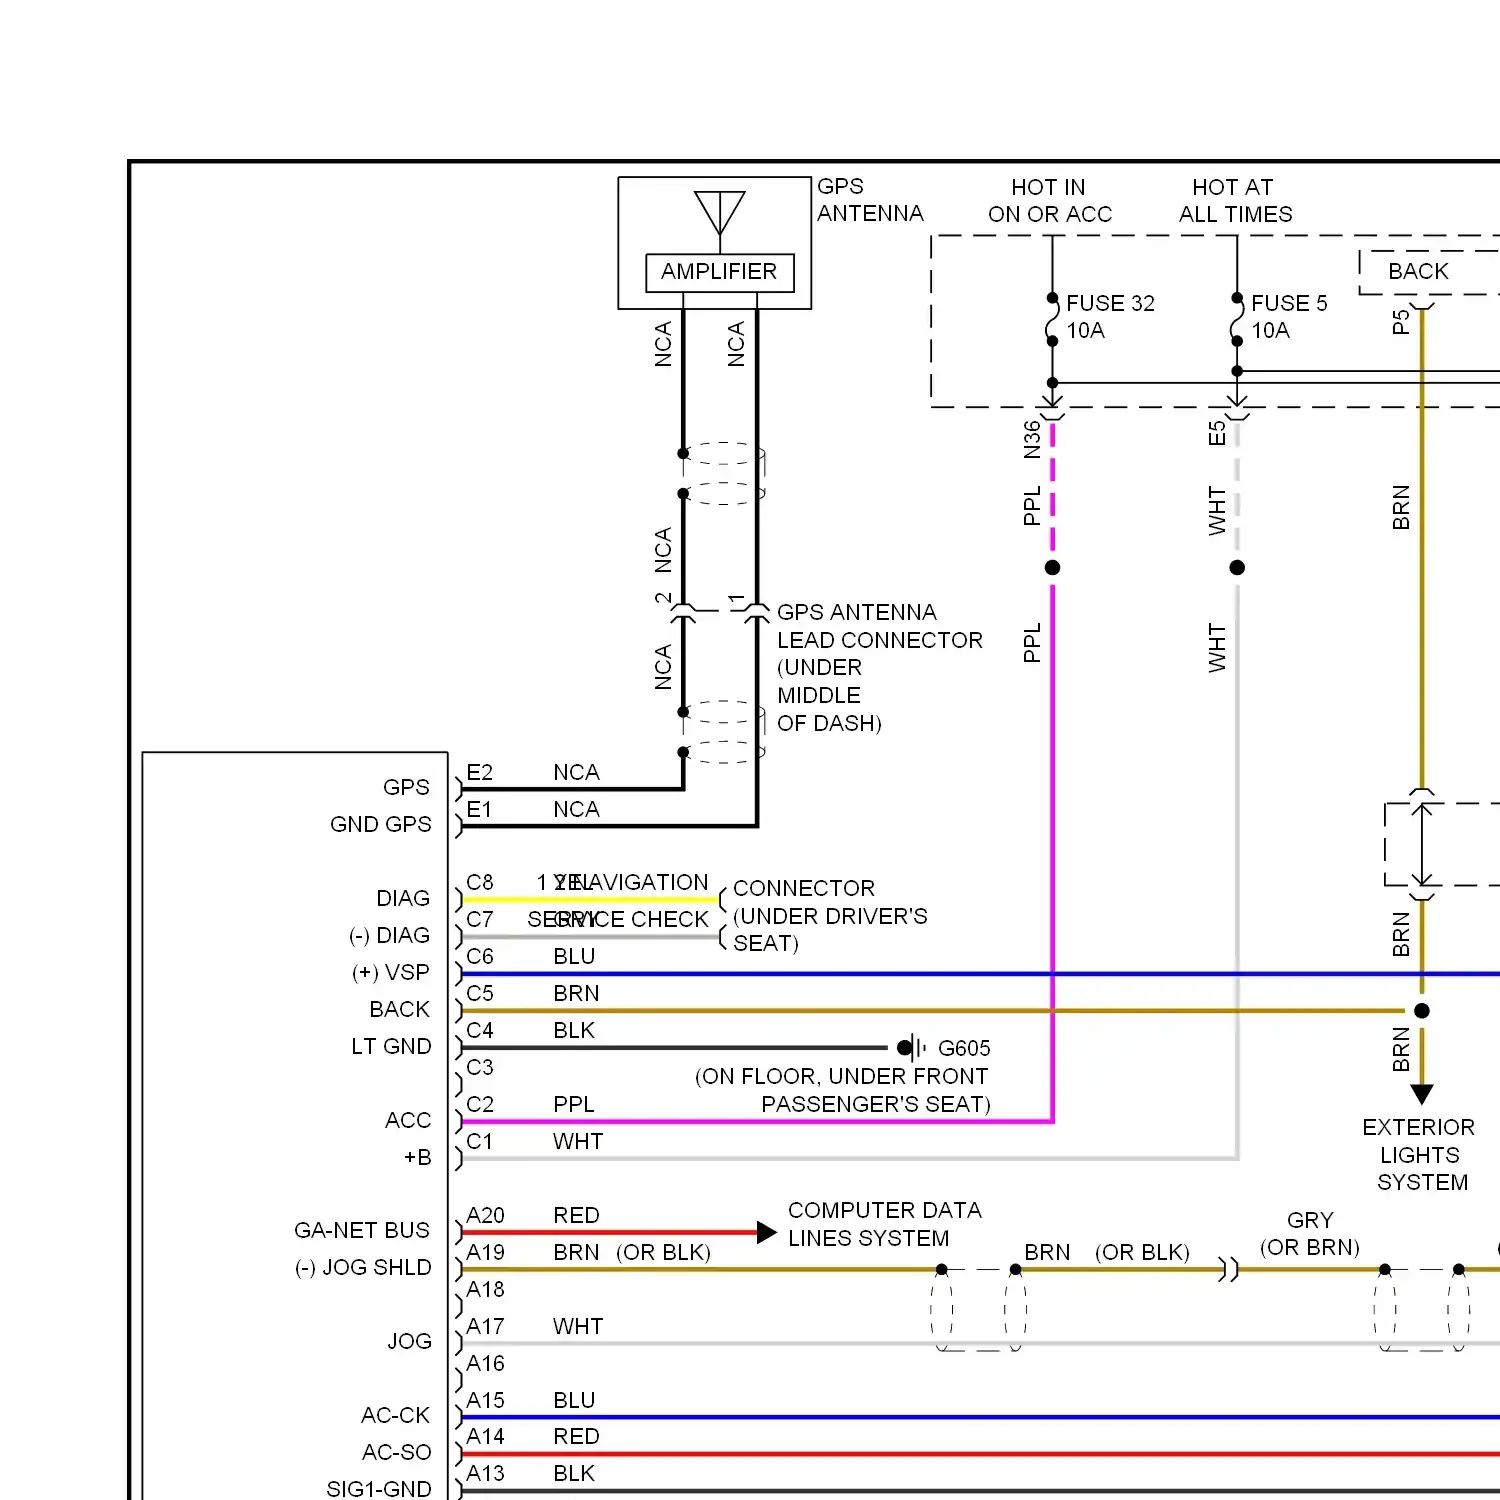The width and height of the screenshot is (1500, 1500).
Task: Click connector label N36
Action: point(1032,440)
